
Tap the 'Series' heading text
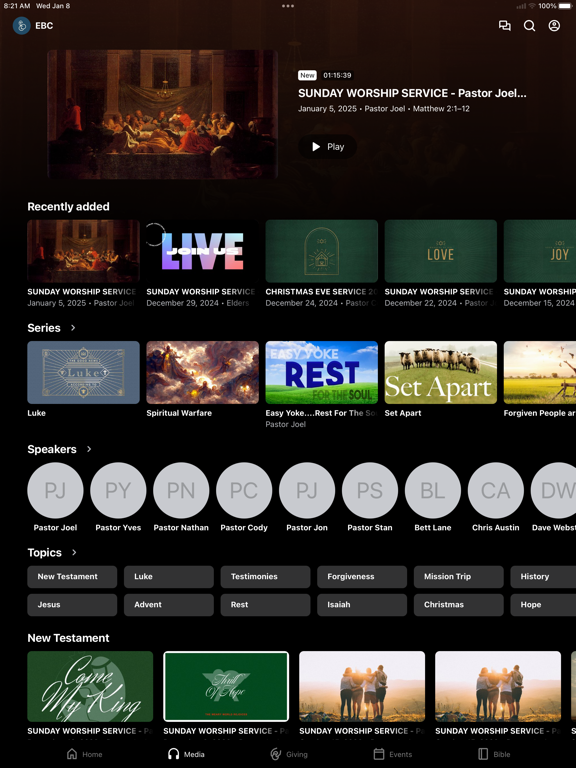[44, 328]
